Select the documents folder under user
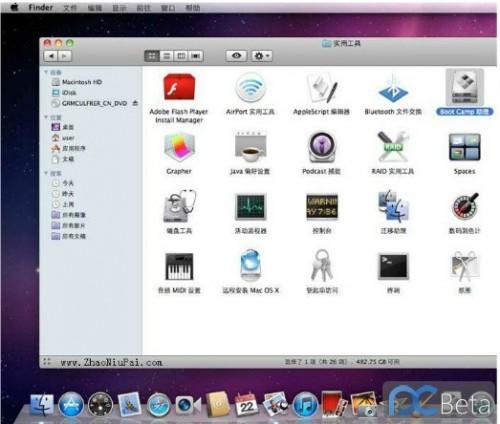 click(63, 159)
